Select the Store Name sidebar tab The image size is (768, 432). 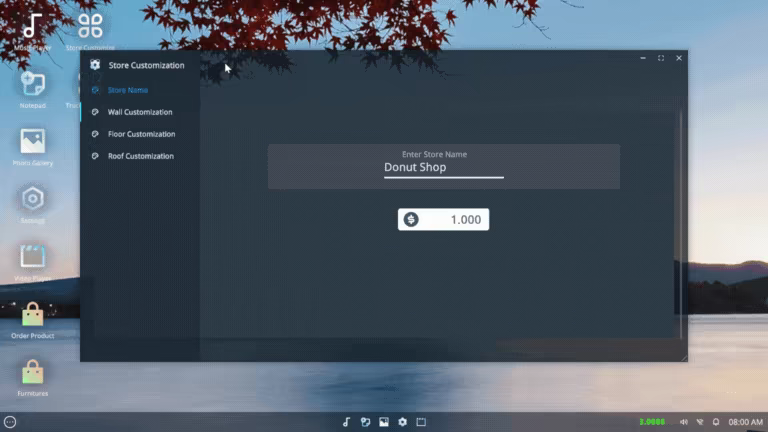(x=140, y=90)
